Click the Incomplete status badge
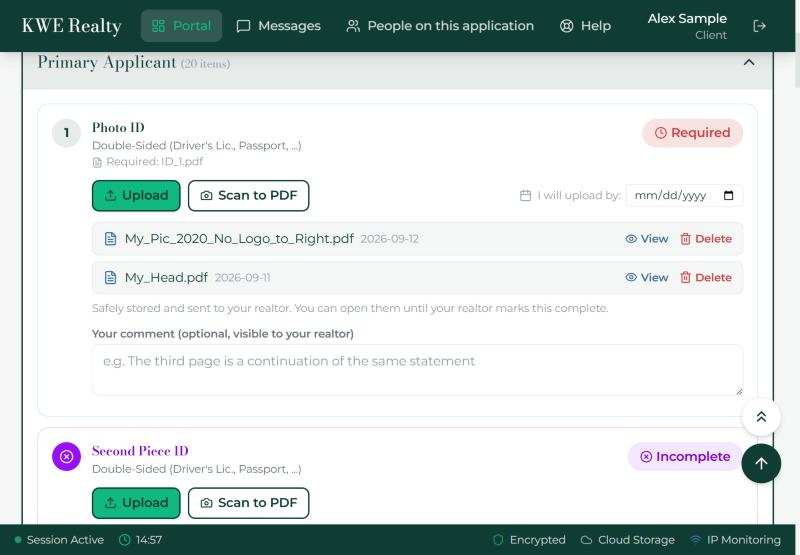The width and height of the screenshot is (800, 555). click(685, 457)
